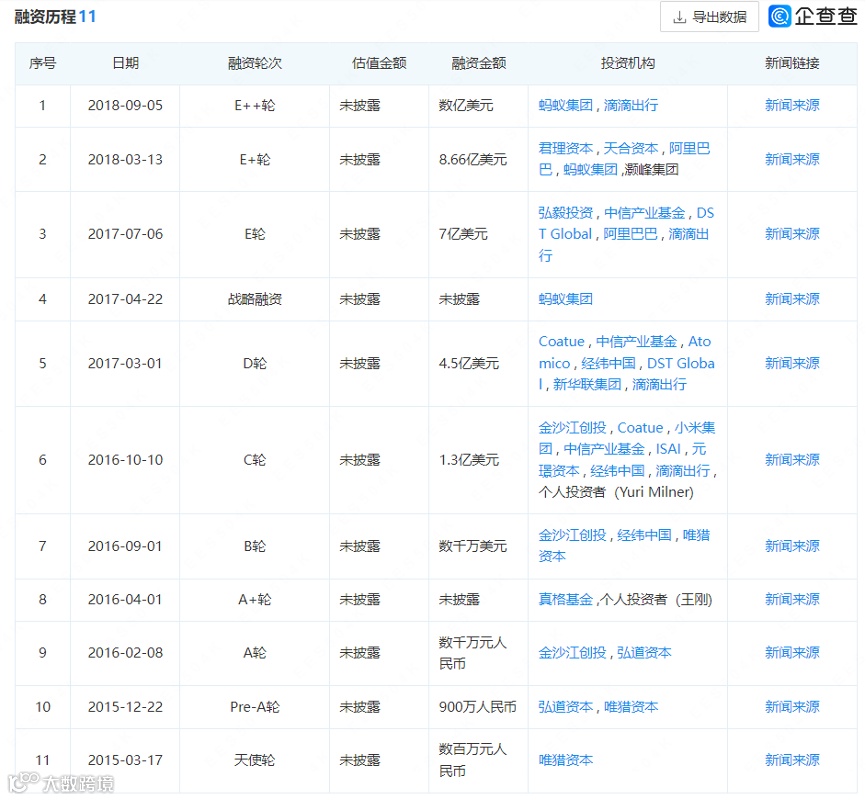Select the E++轮 round cell
866x800 pixels.
[x=255, y=105]
